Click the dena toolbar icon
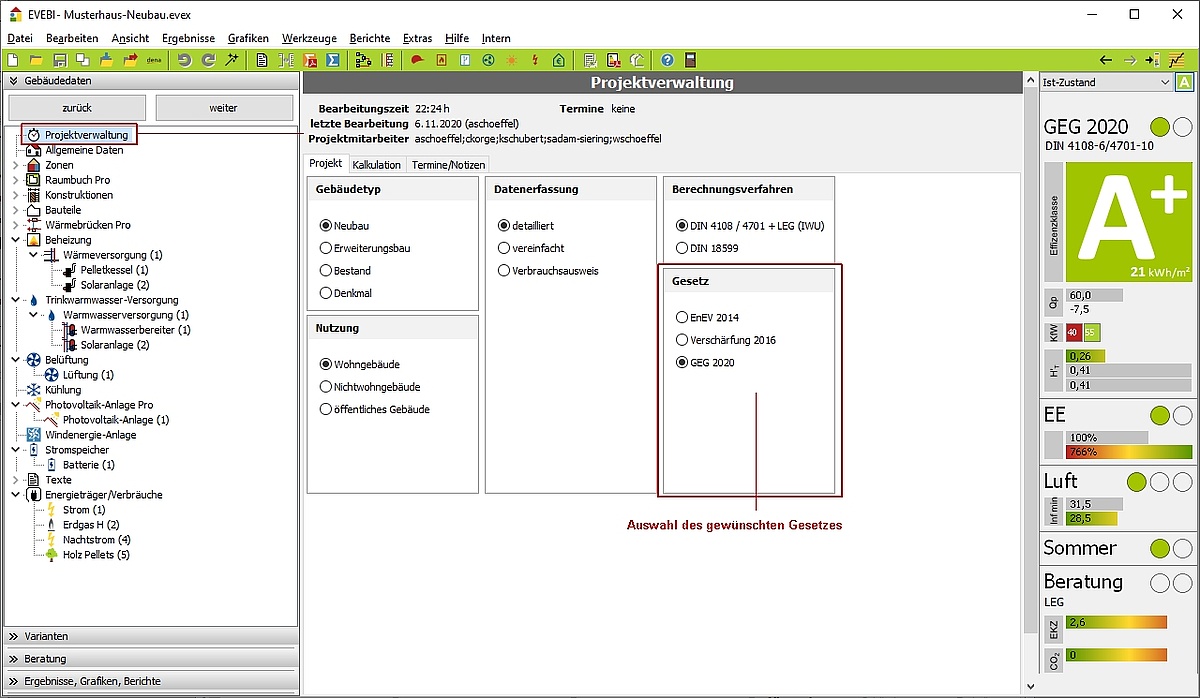Image resolution: width=1200 pixels, height=698 pixels. 154,60
